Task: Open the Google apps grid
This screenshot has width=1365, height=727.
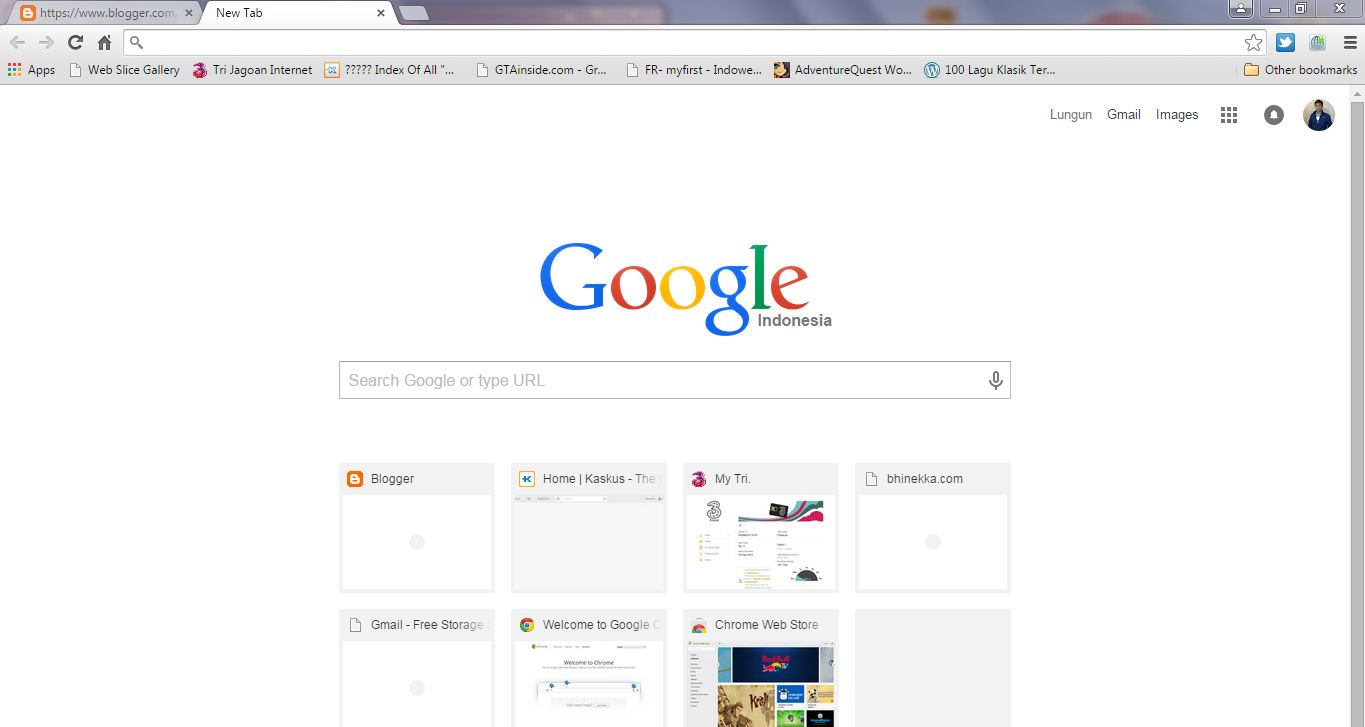Action: pyautogui.click(x=1228, y=114)
